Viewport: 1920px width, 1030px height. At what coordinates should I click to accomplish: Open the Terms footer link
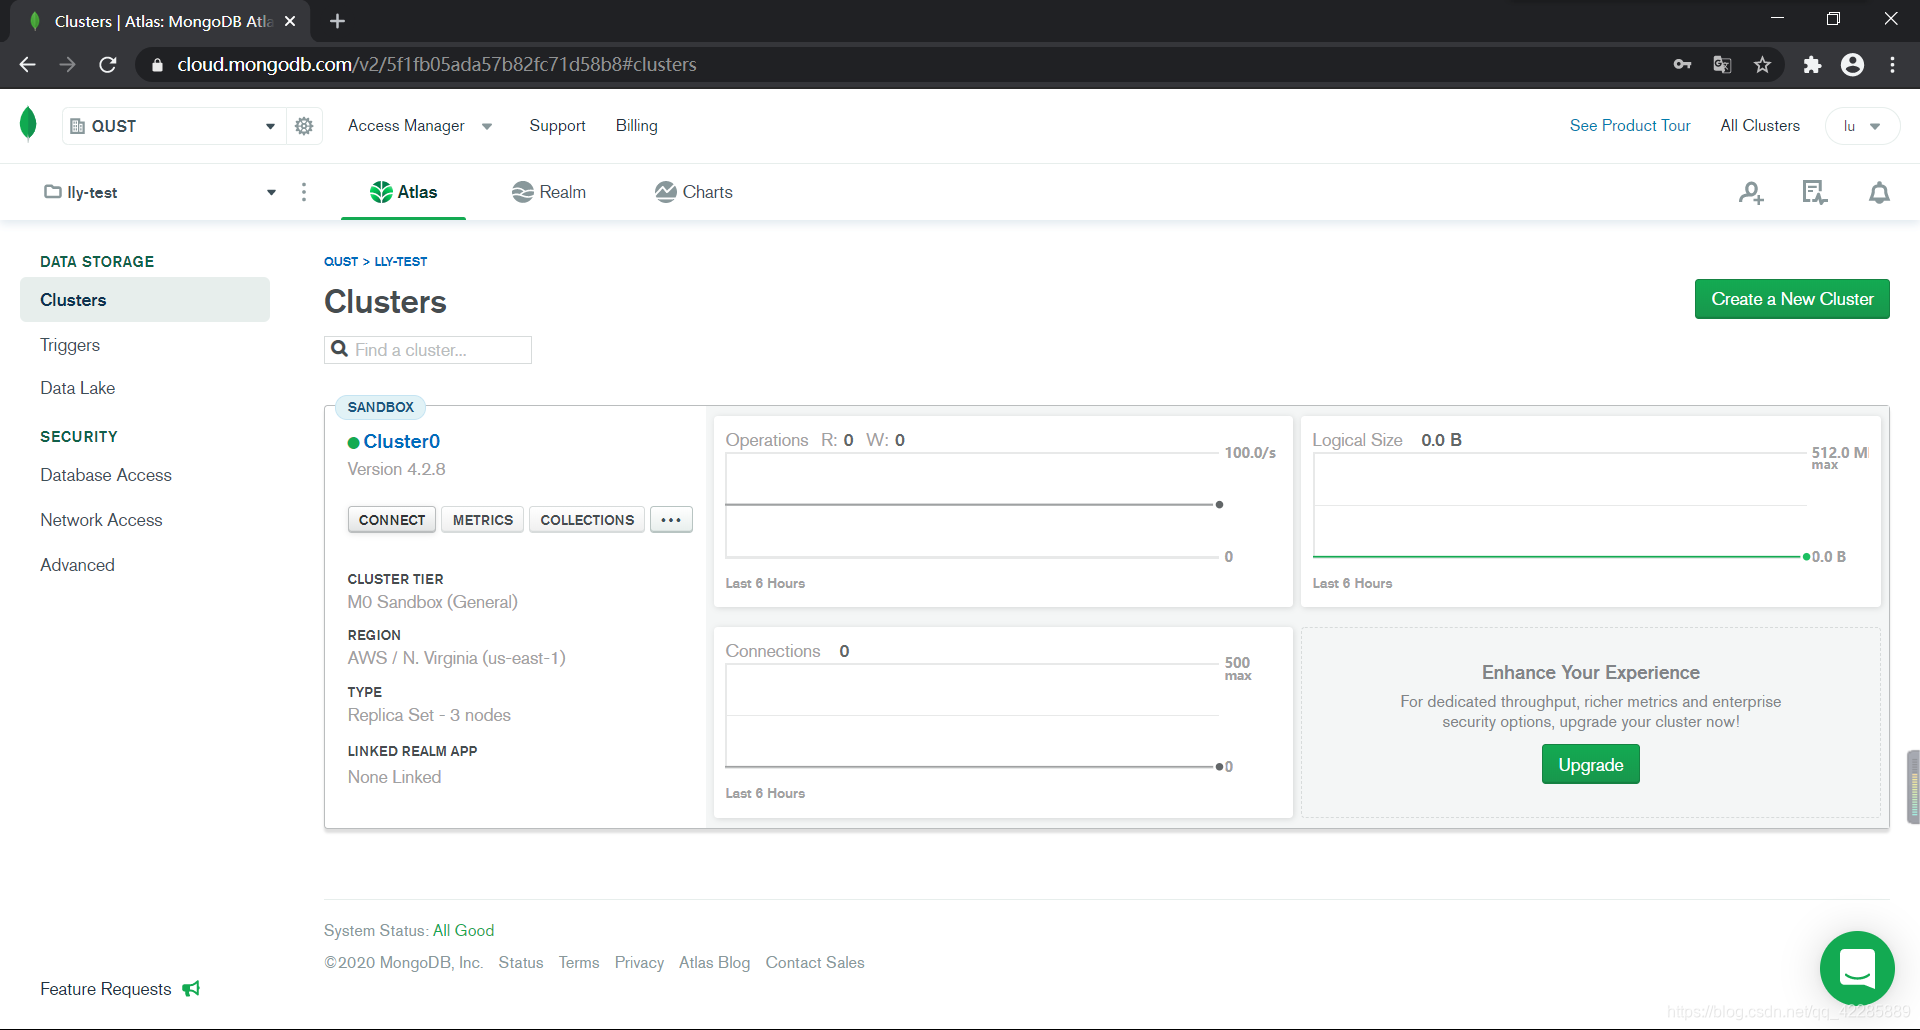pos(579,962)
